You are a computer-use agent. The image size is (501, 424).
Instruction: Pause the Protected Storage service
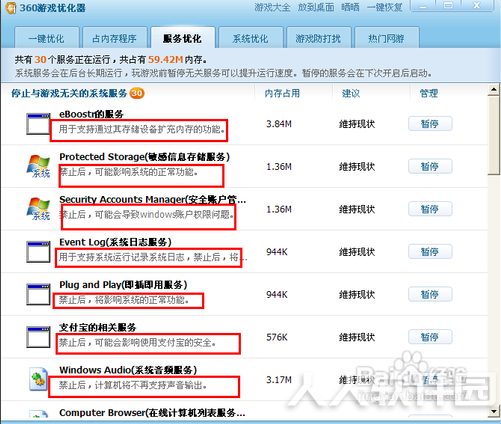430,166
